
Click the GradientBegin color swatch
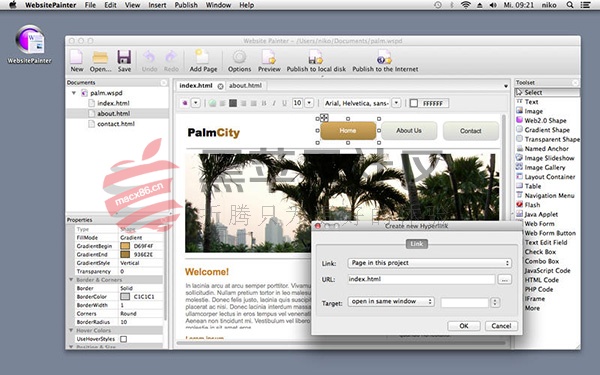[125, 246]
